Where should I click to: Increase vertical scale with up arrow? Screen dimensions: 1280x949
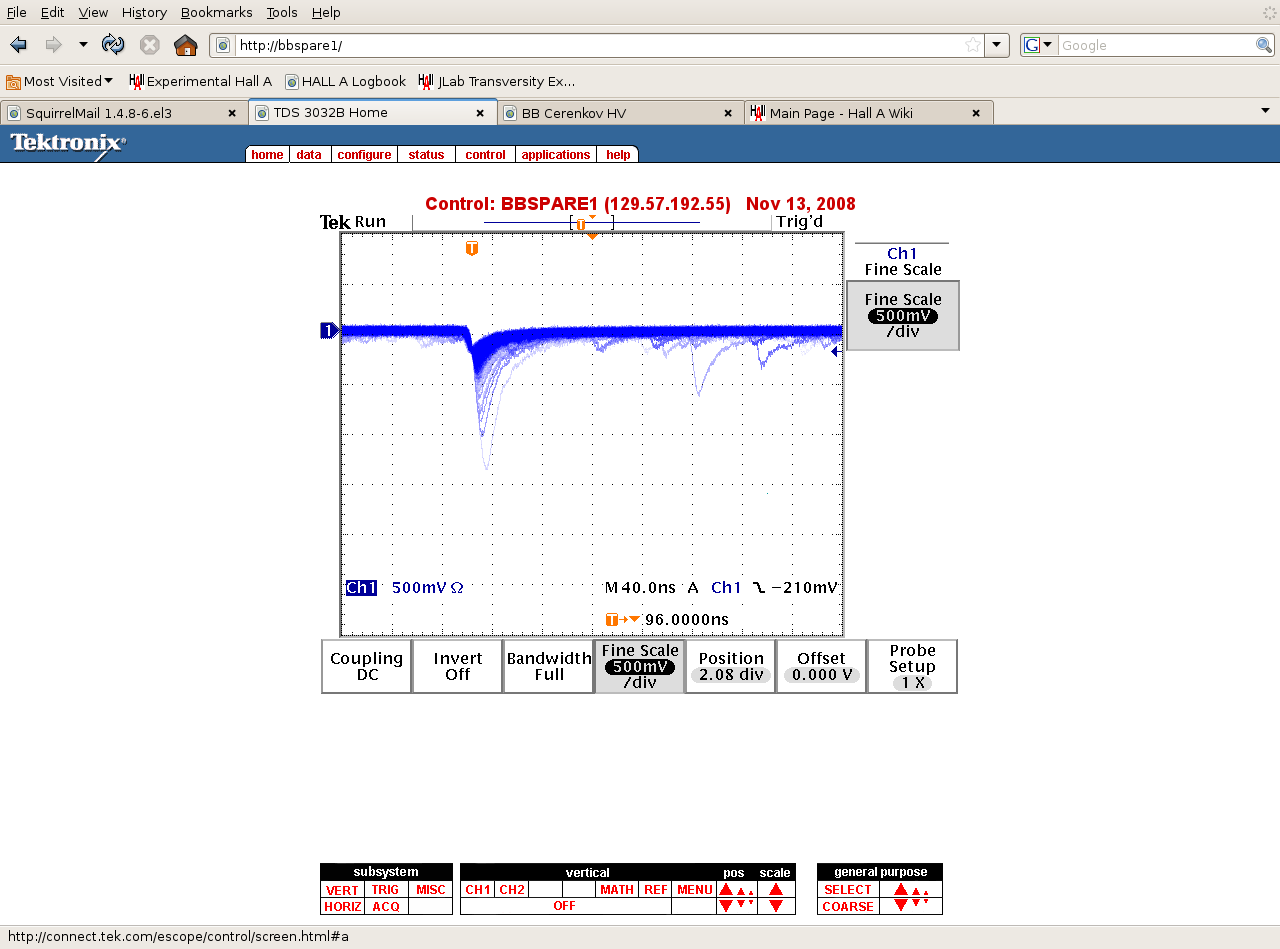(x=776, y=889)
